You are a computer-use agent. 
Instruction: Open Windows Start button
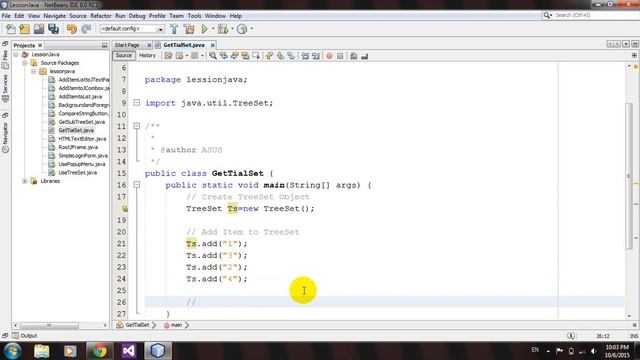click(x=12, y=351)
